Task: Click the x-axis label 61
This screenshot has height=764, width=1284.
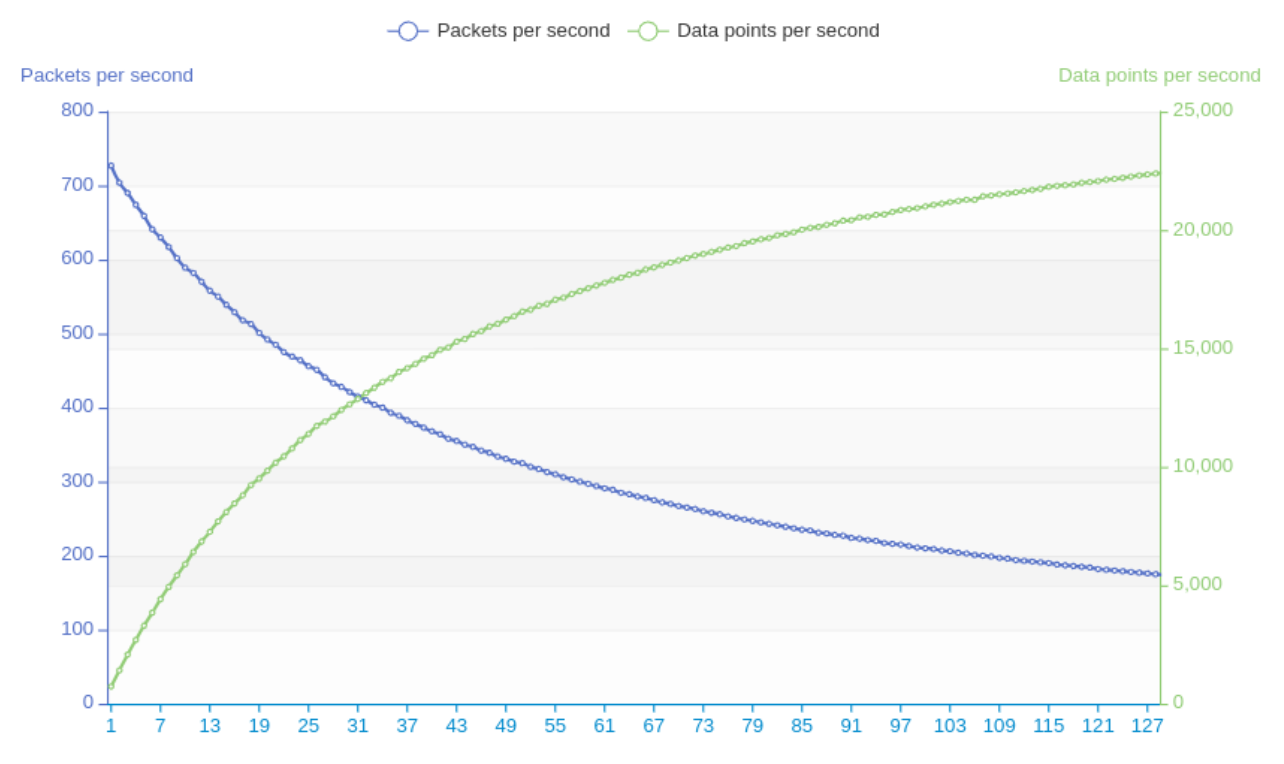Action: click(604, 726)
